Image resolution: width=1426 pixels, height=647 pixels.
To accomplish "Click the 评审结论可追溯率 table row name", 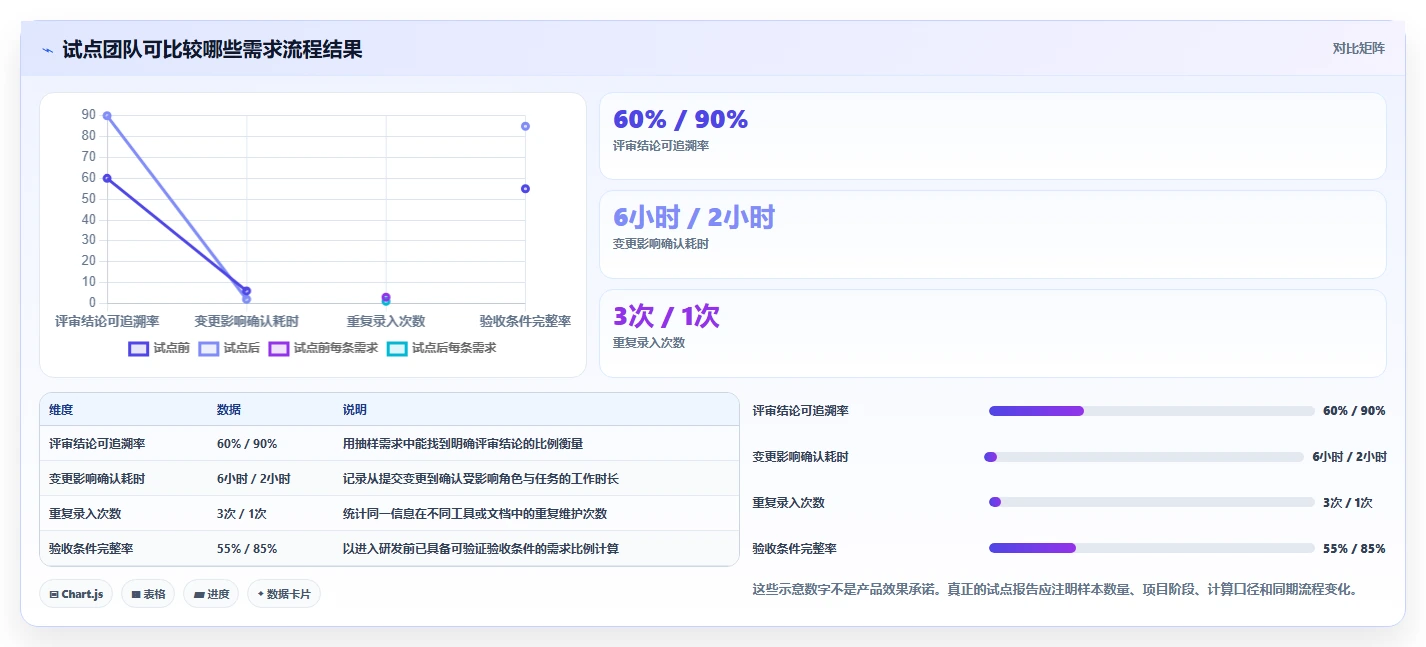I will coord(97,444).
